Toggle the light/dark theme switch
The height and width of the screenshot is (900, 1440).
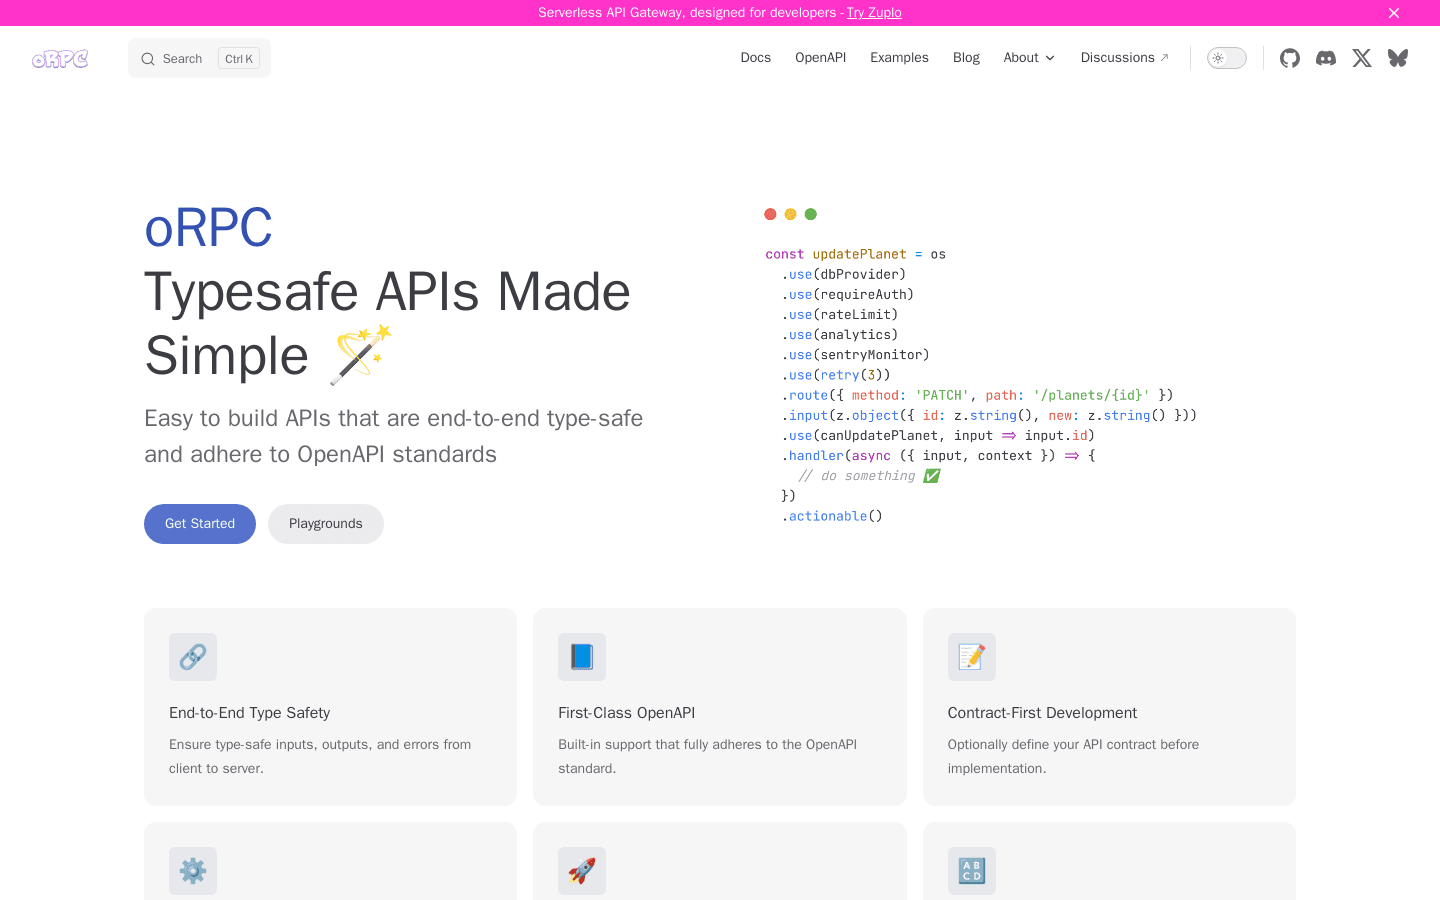(1226, 58)
